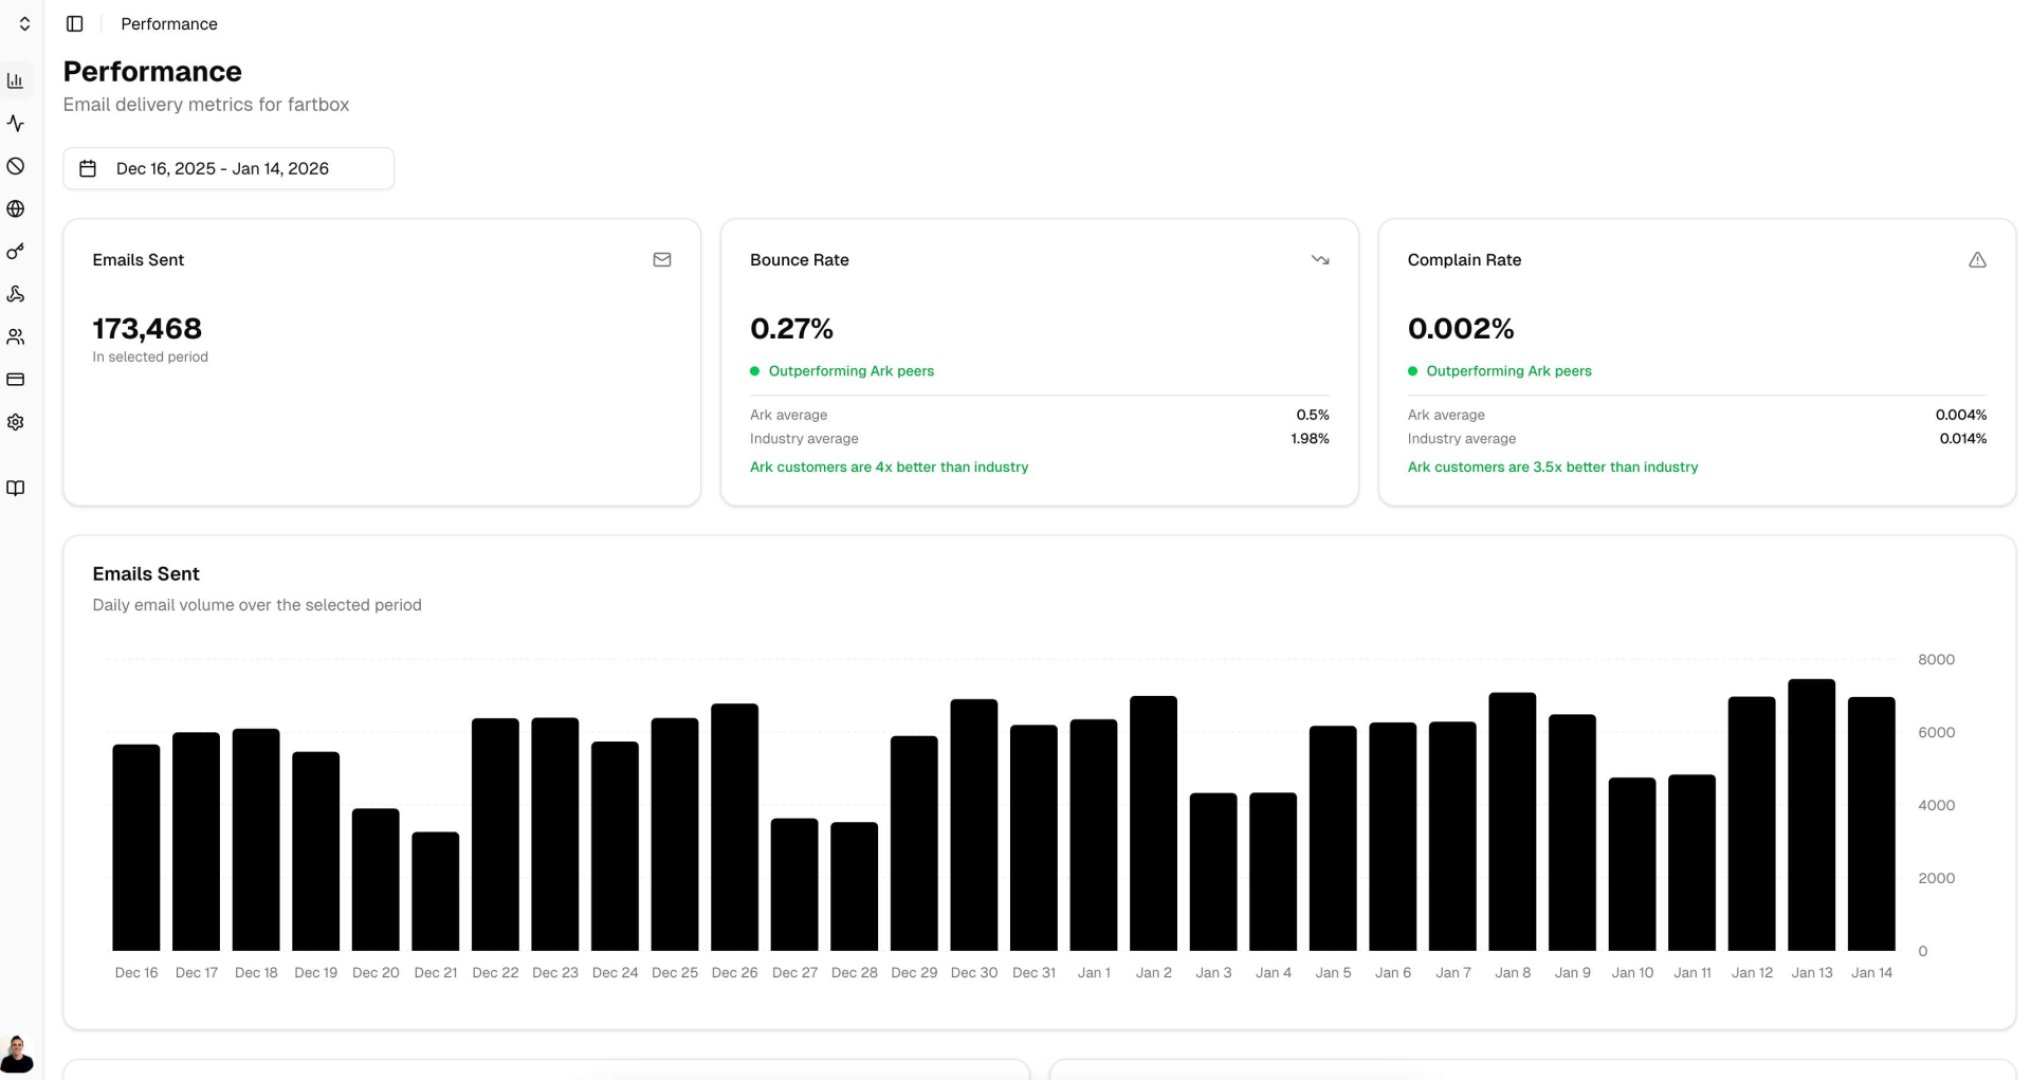This screenshot has height=1080, width=2031.
Task: Open the suppressions blocked-symbol sidebar icon
Action: point(16,167)
